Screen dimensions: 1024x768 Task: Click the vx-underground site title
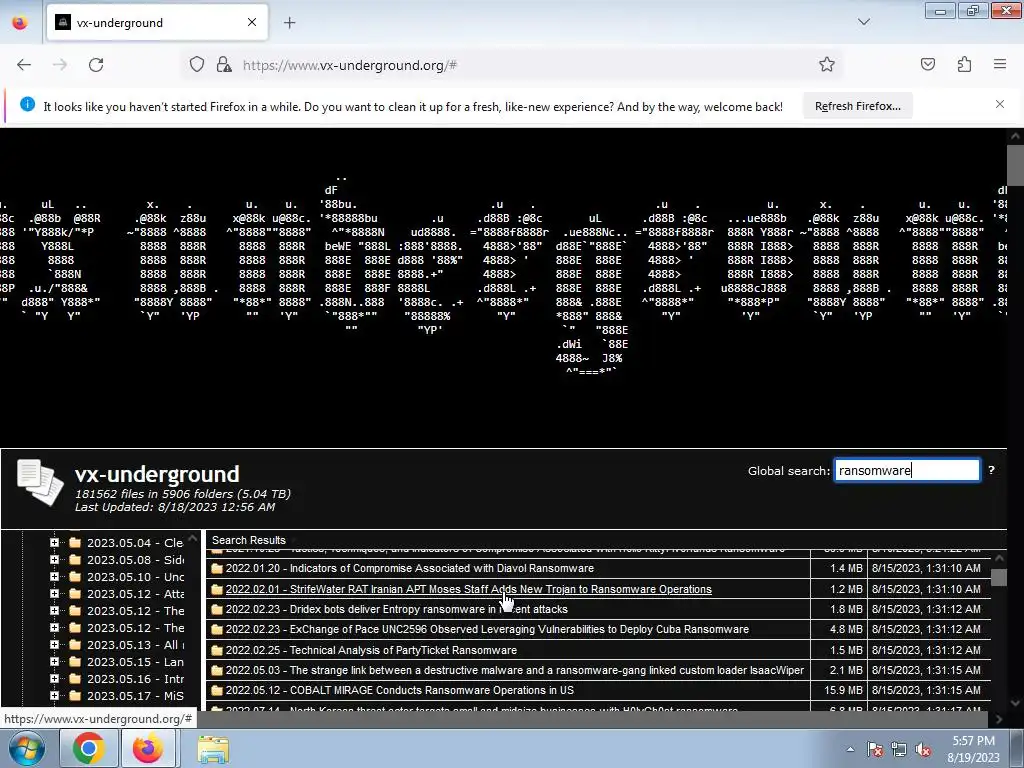click(157, 474)
